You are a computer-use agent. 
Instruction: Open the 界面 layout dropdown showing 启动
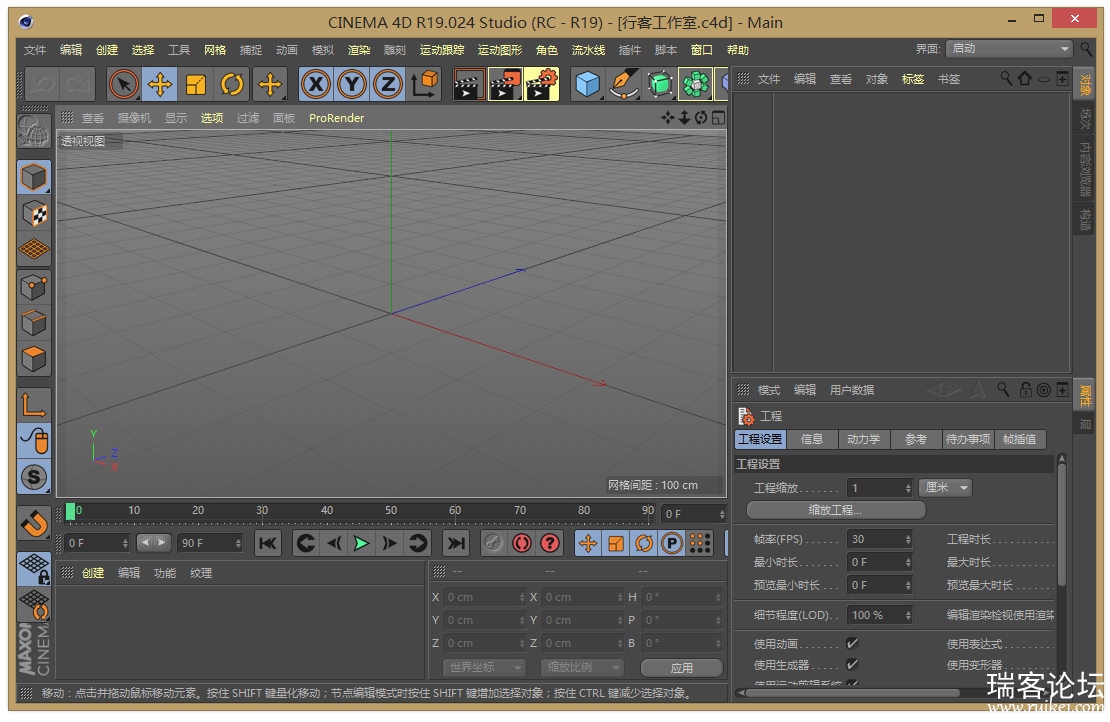pos(1010,49)
